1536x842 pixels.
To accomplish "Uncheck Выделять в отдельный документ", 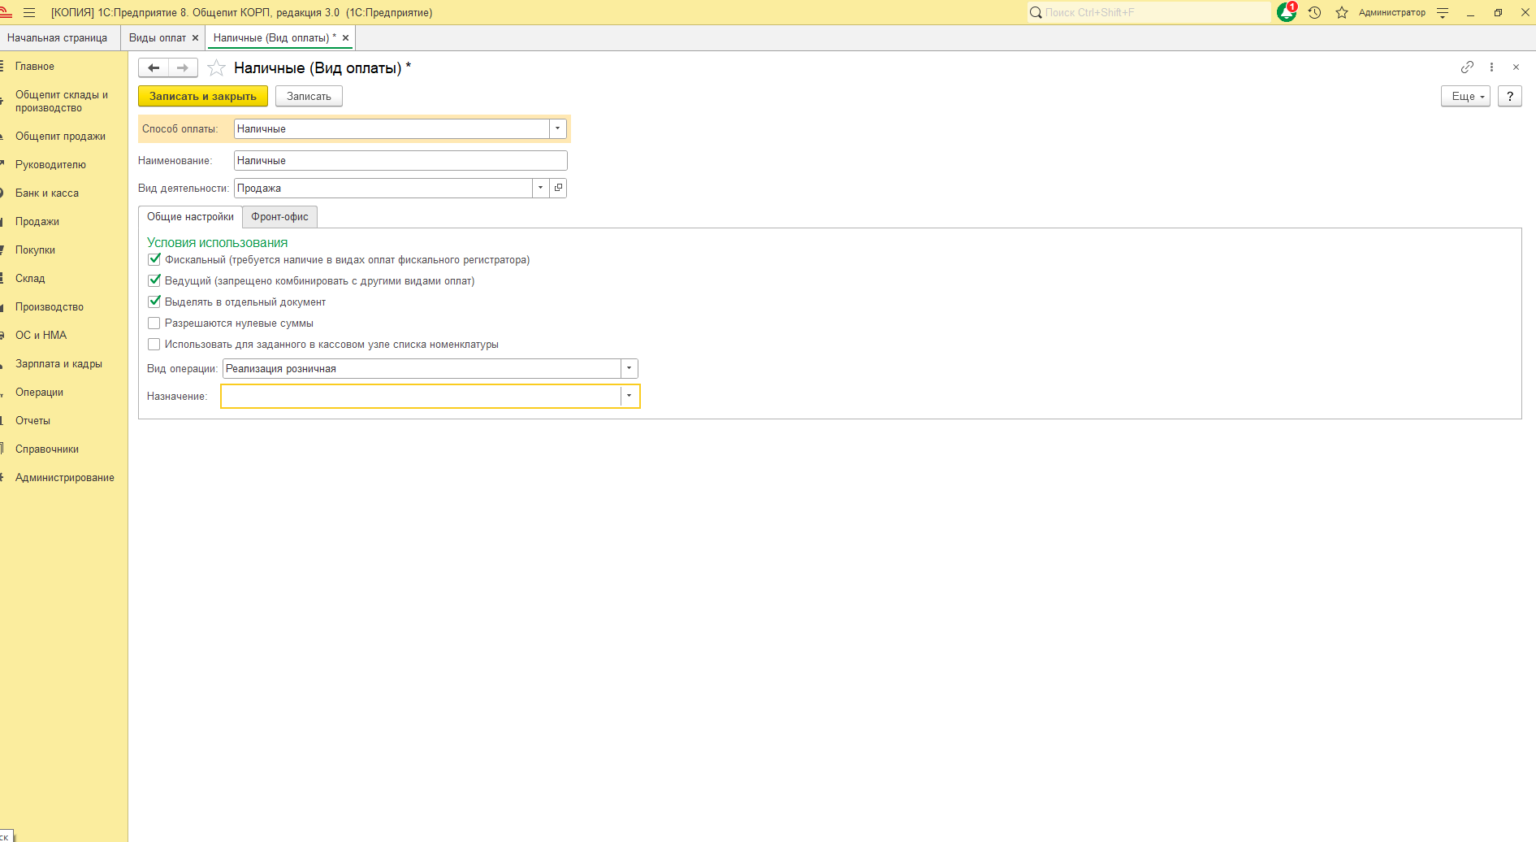I will click(x=154, y=301).
